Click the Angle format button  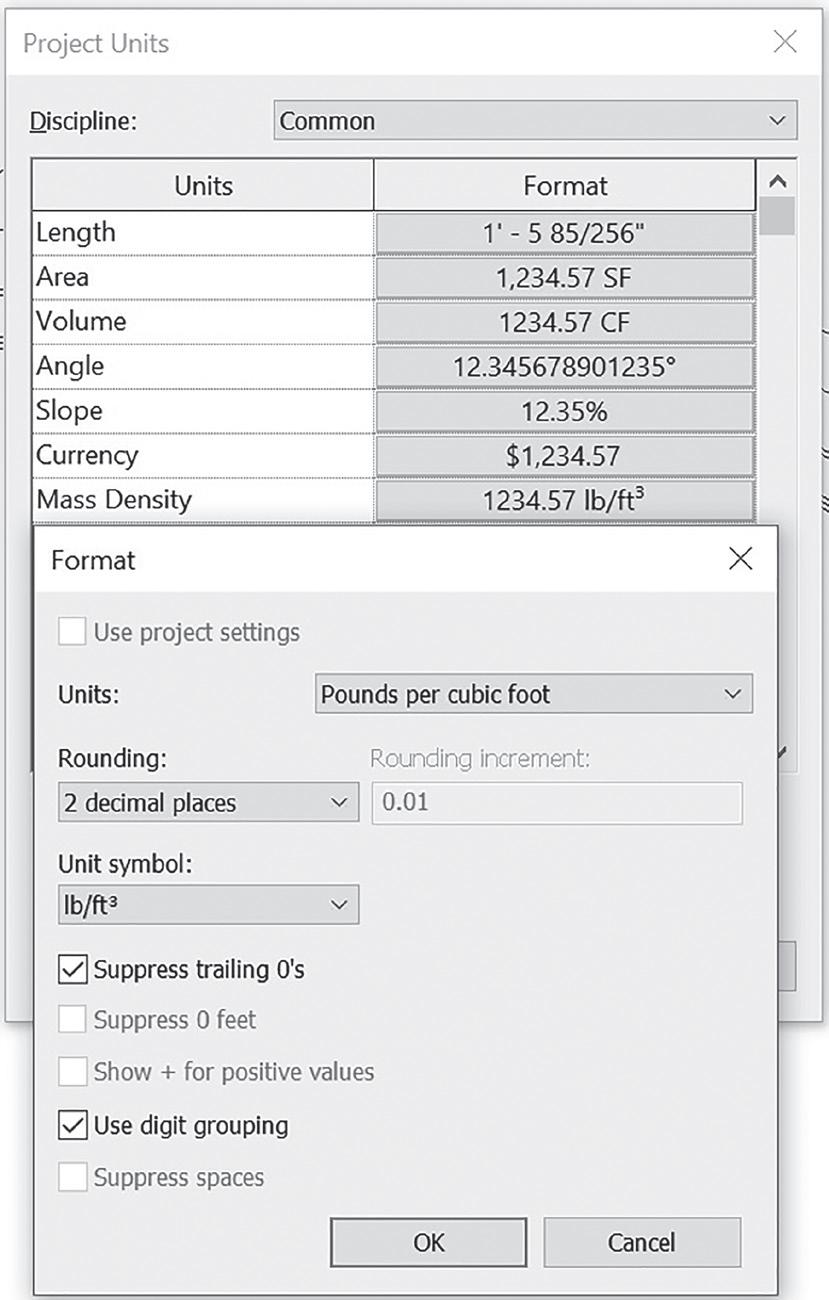click(565, 366)
